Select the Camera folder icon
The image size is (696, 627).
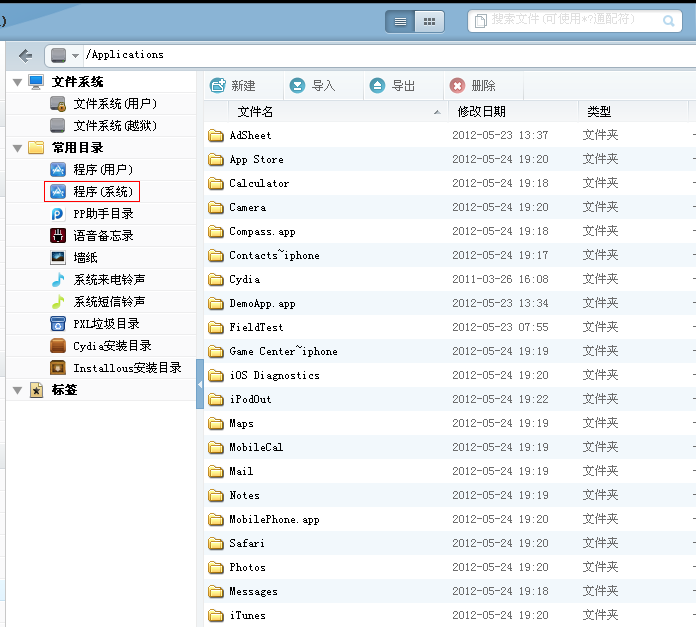point(216,207)
